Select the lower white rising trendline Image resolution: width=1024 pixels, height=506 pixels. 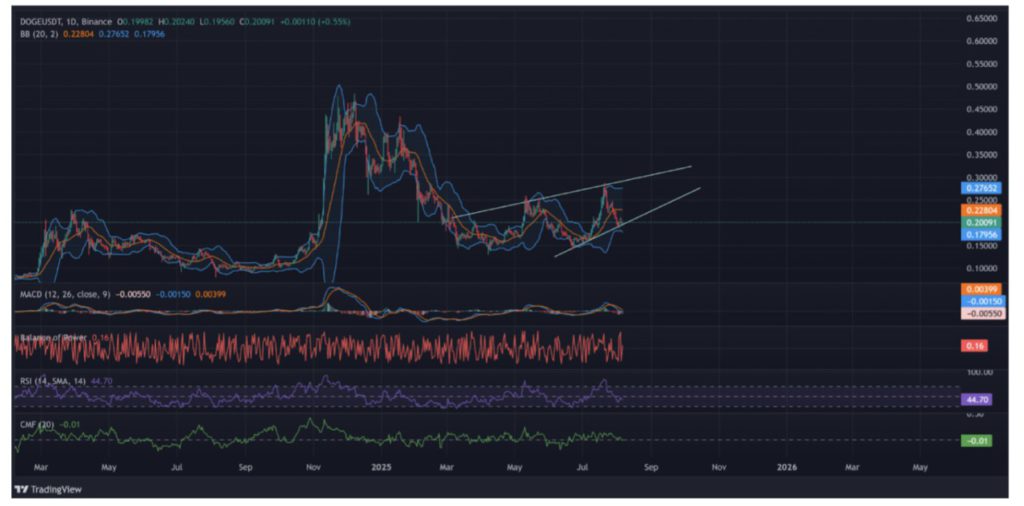(x=630, y=220)
